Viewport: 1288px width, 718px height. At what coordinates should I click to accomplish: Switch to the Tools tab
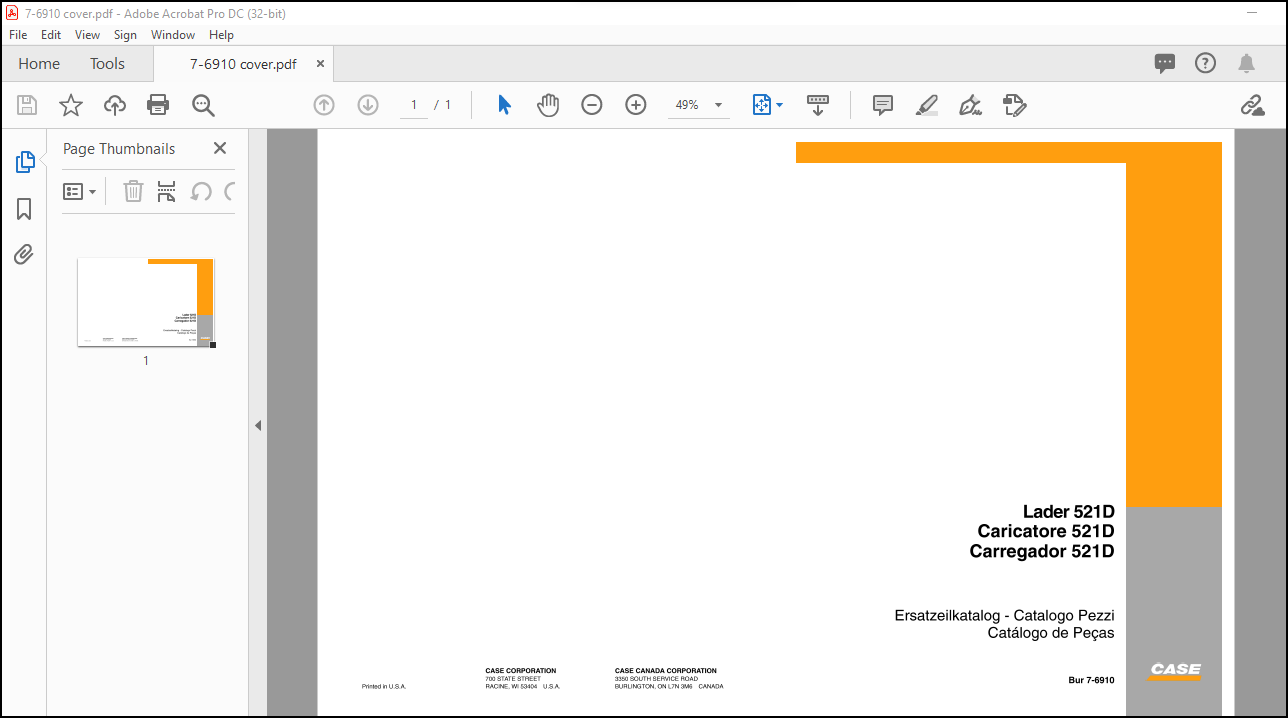point(107,63)
